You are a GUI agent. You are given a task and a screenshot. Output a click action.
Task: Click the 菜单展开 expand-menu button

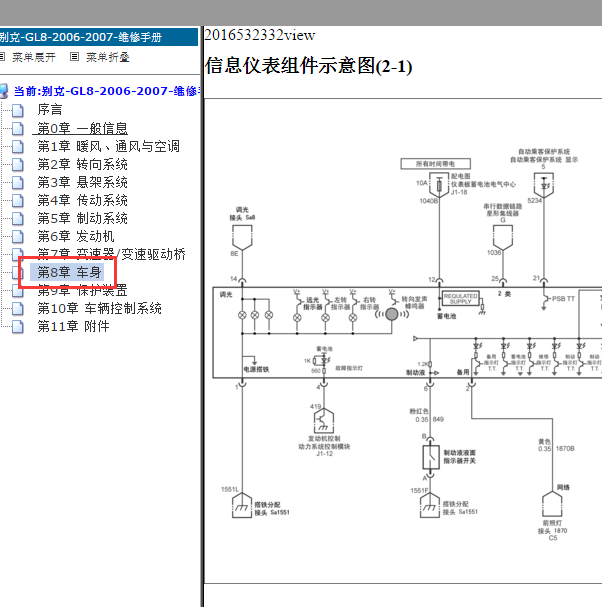pos(34,57)
